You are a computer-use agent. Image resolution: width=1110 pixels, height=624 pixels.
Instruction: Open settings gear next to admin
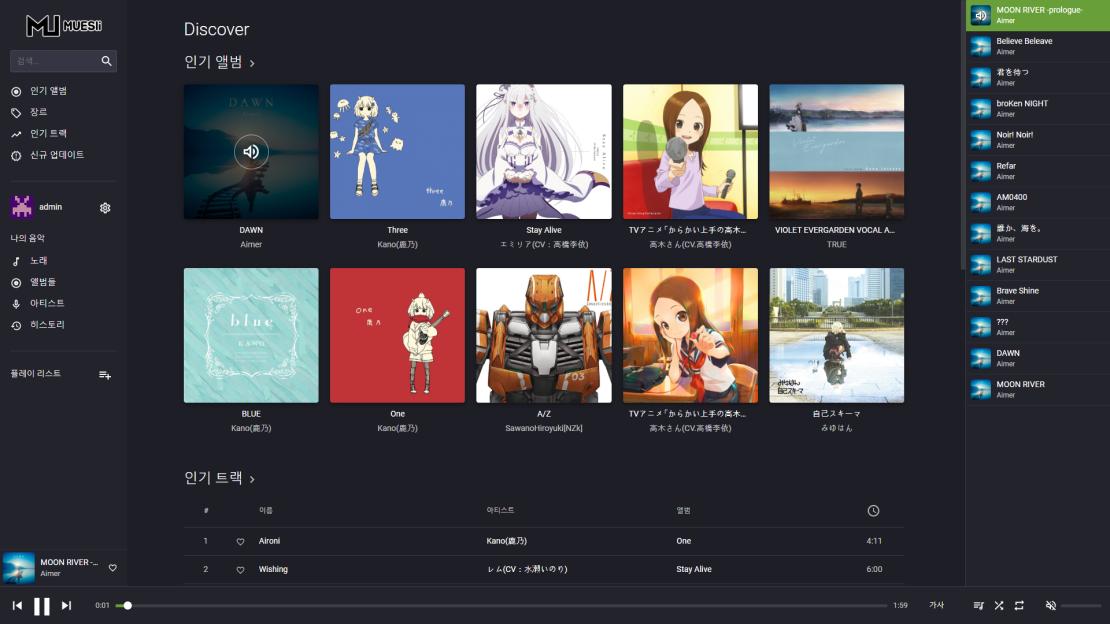tap(105, 208)
